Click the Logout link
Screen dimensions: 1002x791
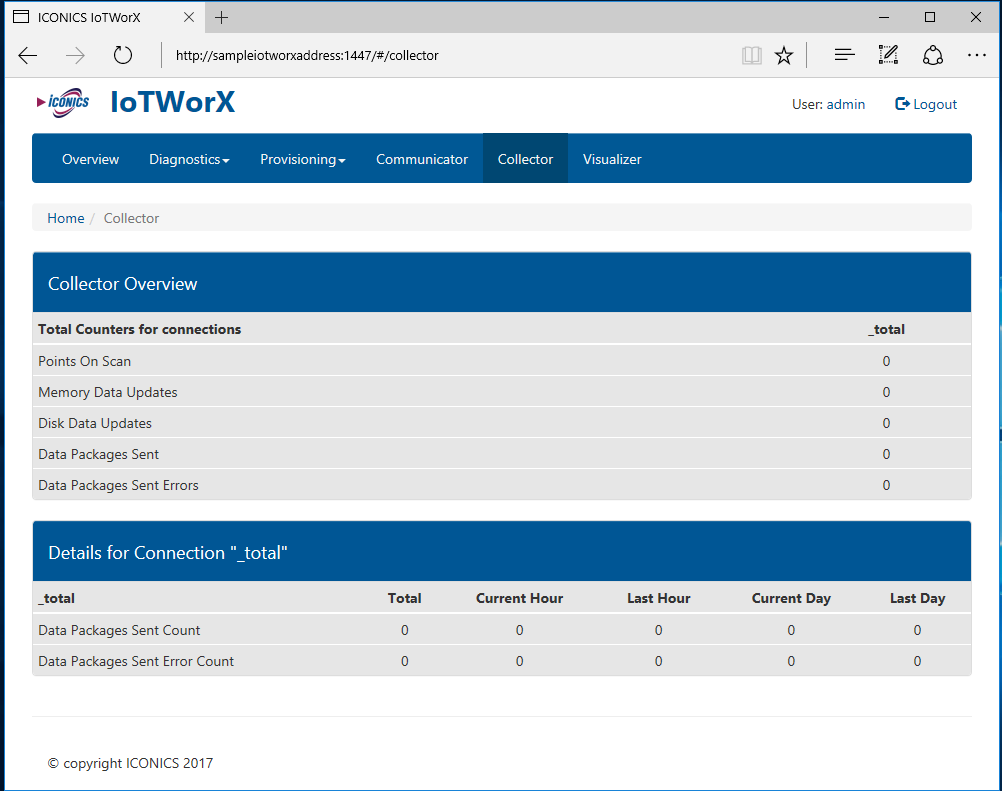click(926, 104)
